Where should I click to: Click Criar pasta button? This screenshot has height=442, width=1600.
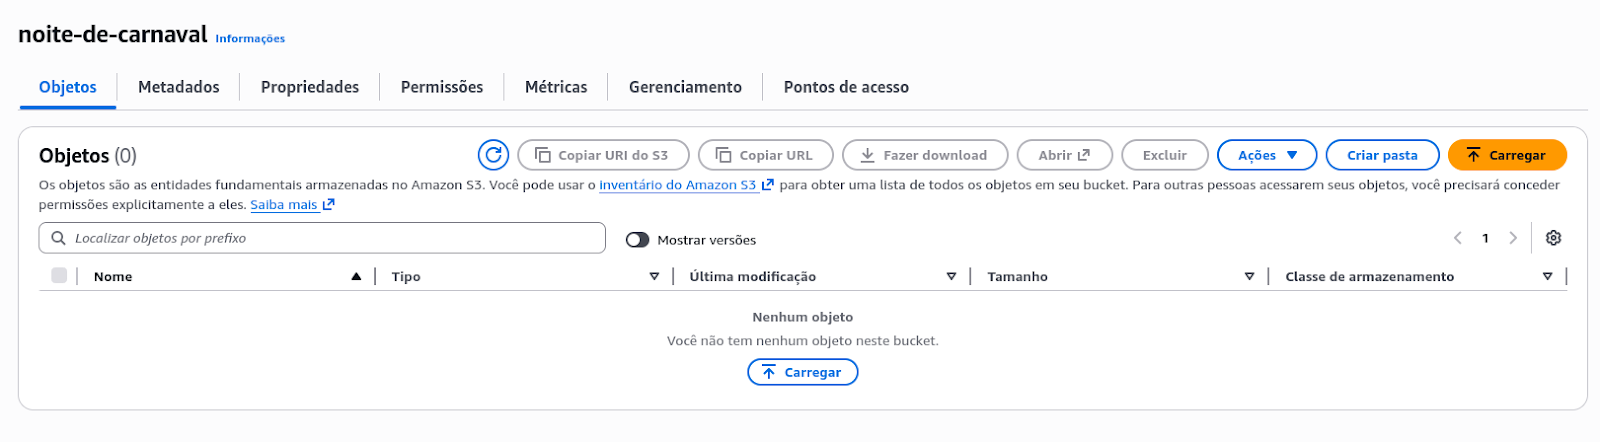coord(1381,155)
